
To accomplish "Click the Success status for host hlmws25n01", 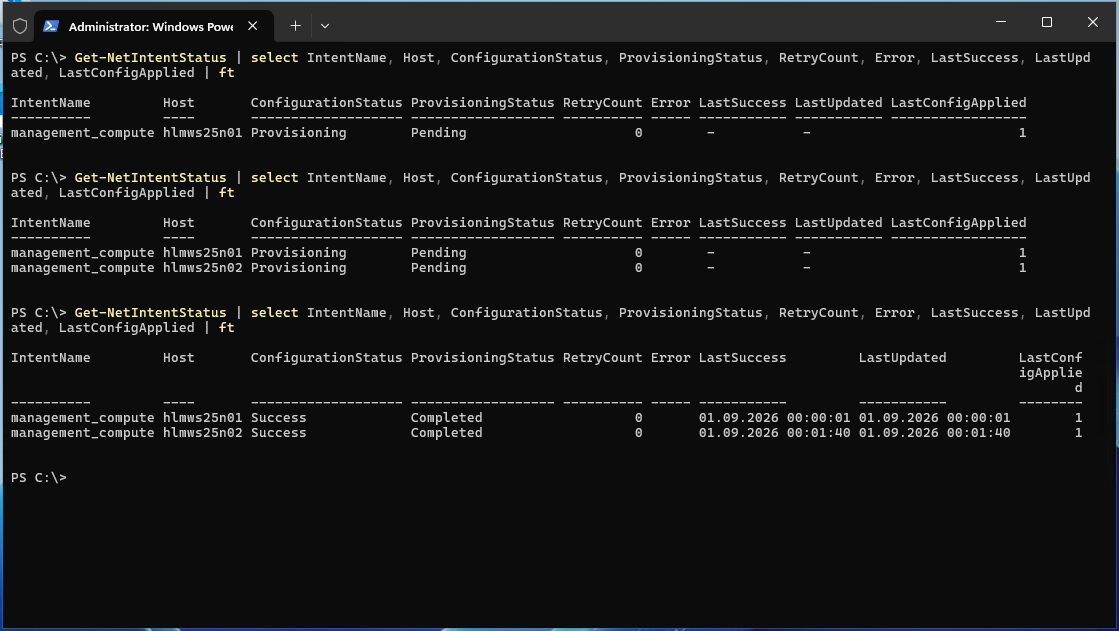I will coord(278,418).
